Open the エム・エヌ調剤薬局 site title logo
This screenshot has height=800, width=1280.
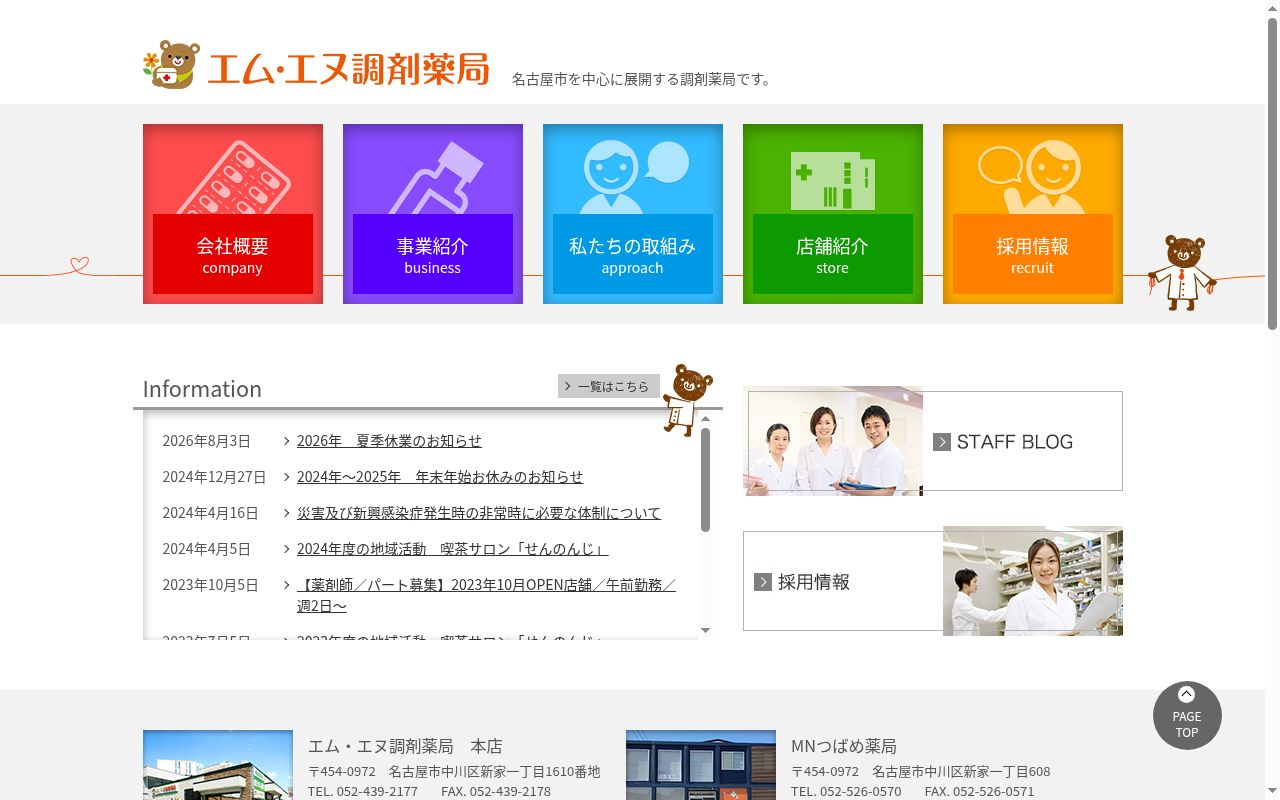click(x=348, y=68)
